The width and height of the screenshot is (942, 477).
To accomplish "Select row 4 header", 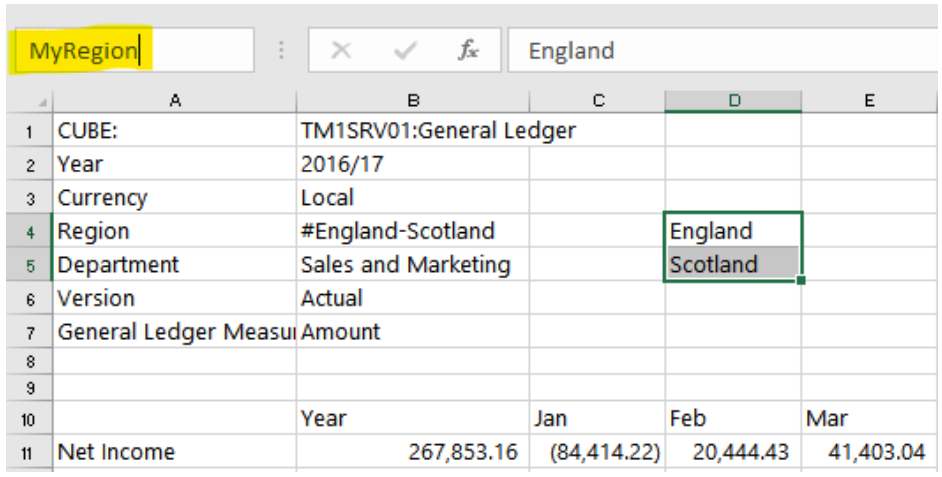I will tap(29, 231).
